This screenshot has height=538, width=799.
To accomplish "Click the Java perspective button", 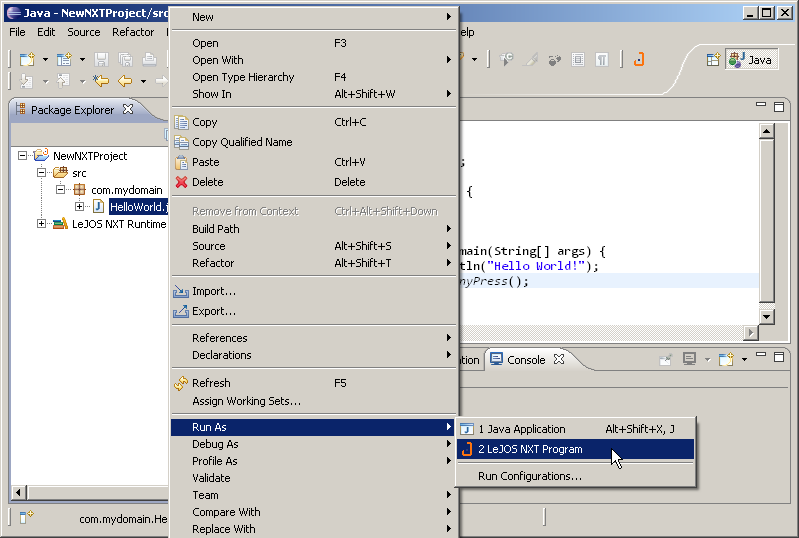I will tap(751, 60).
